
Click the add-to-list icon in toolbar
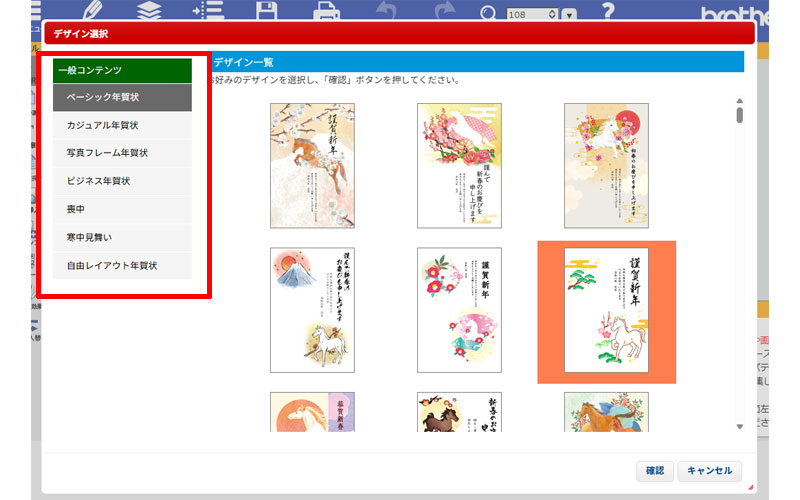(208, 12)
